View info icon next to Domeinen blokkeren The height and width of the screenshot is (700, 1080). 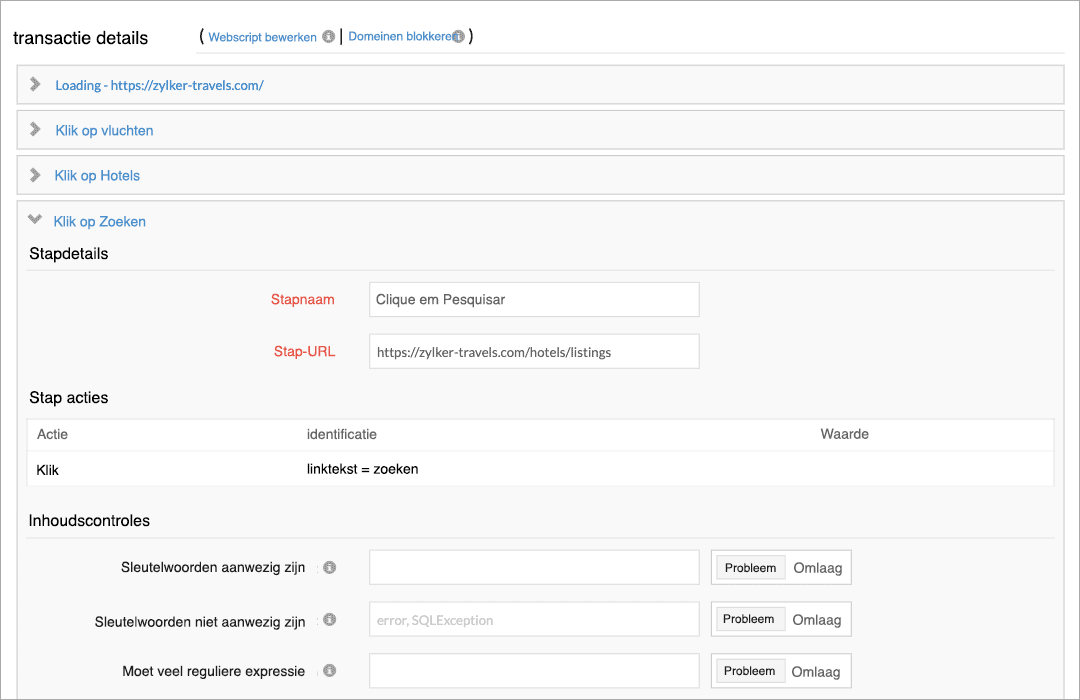point(459,35)
